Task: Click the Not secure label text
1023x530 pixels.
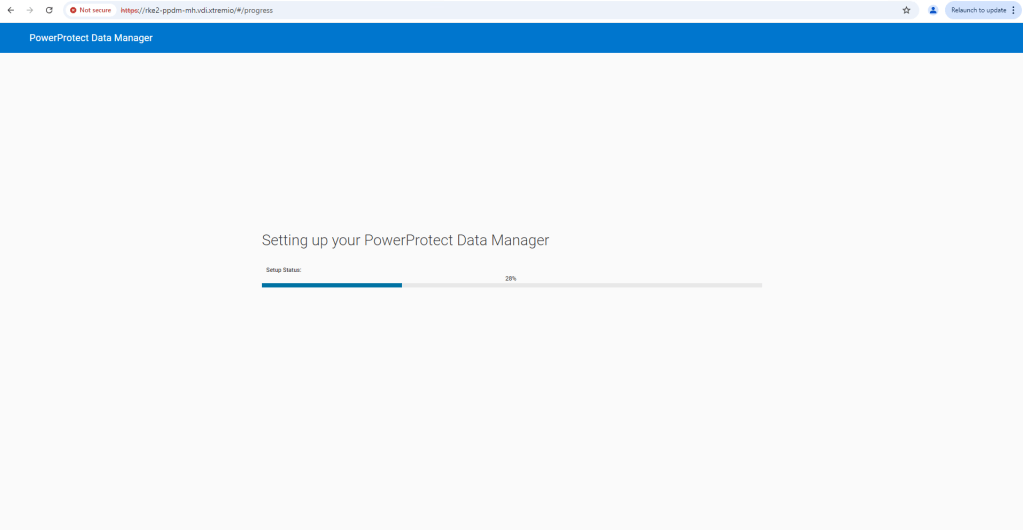Action: (96, 10)
